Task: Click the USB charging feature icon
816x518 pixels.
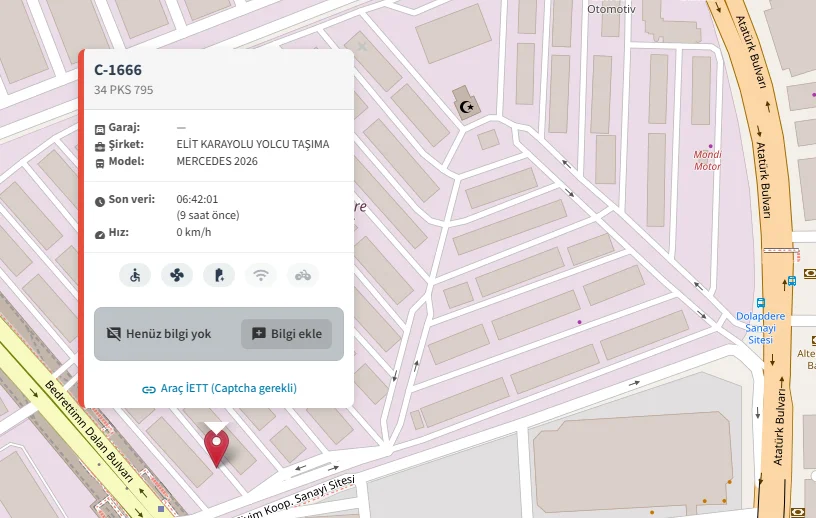Action: point(219,275)
